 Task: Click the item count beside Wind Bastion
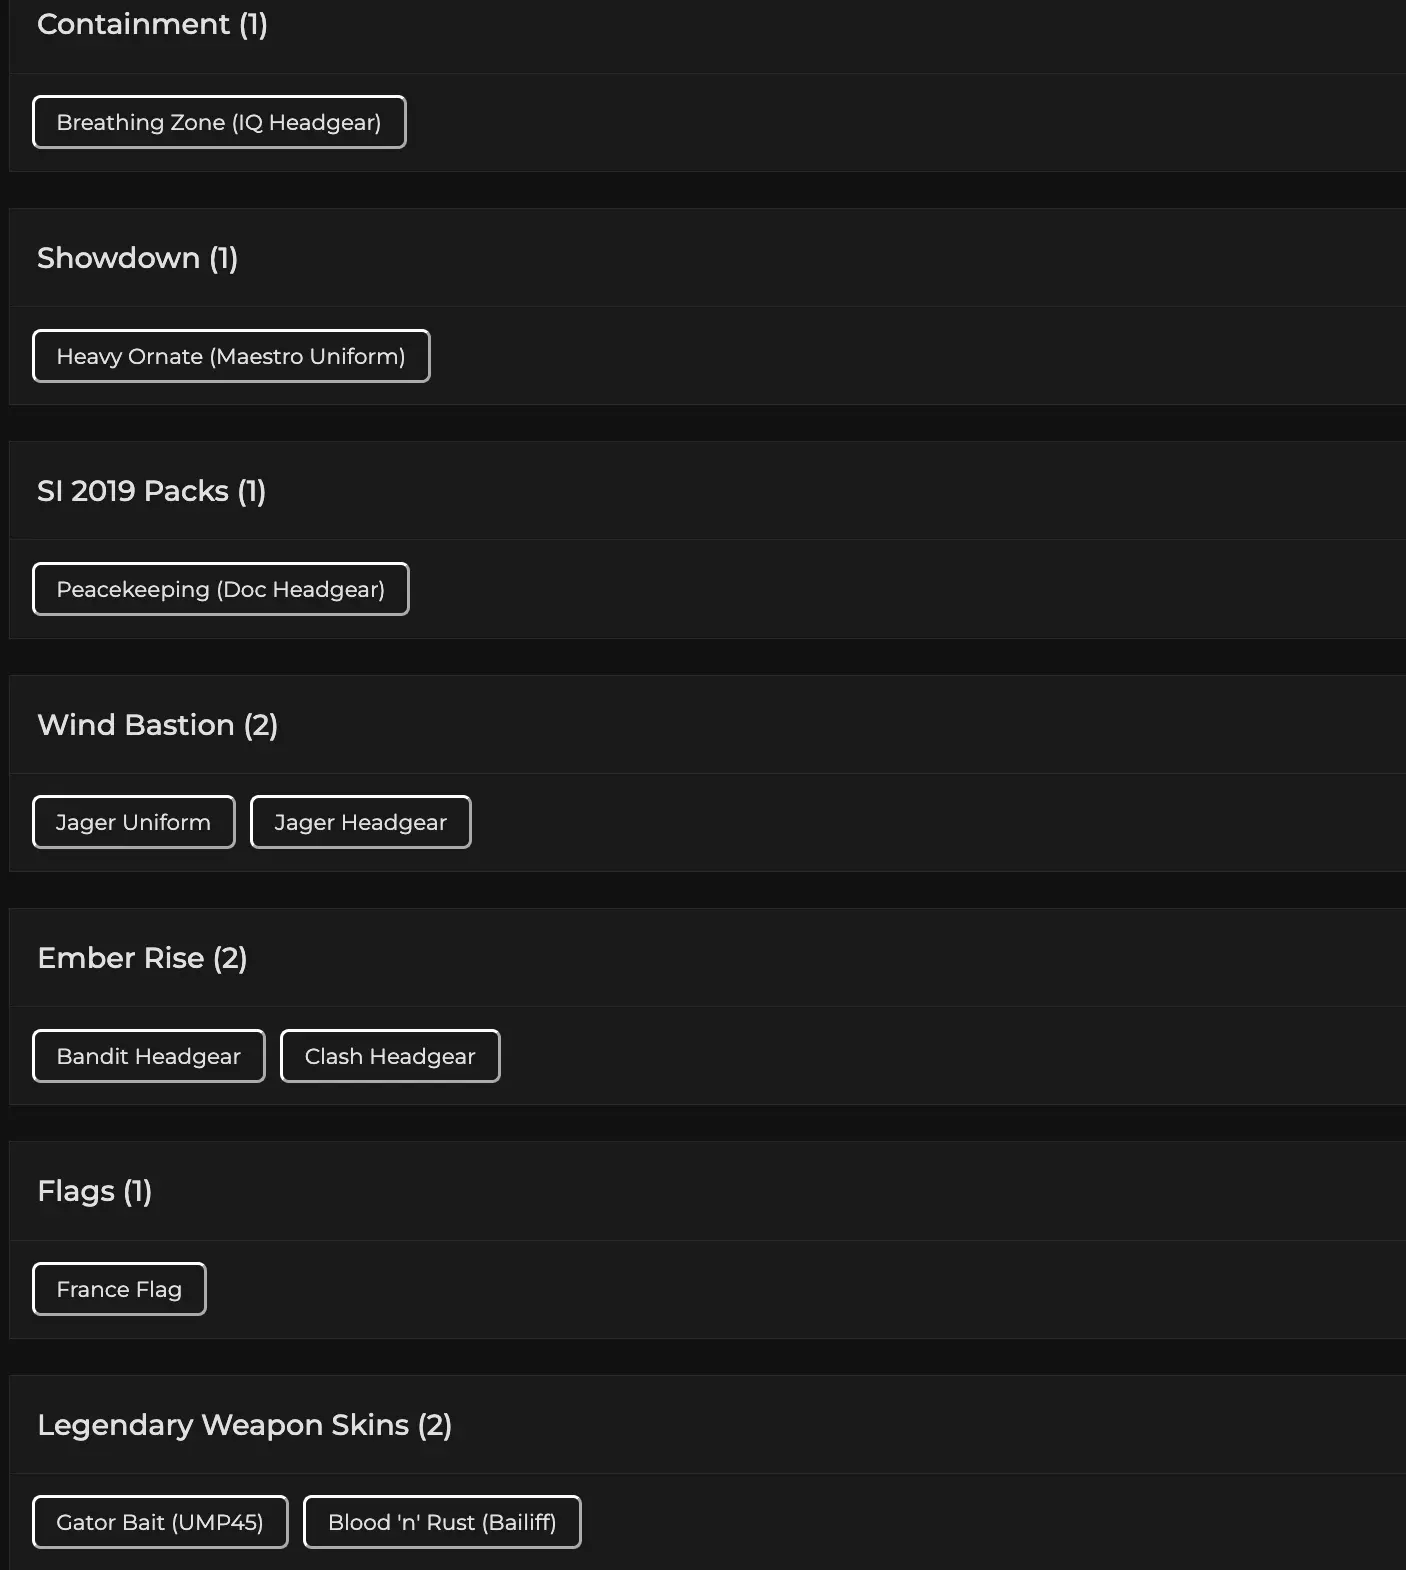[261, 725]
